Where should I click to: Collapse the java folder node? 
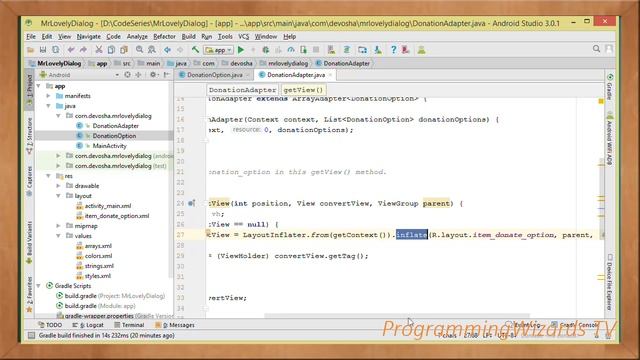tap(49, 106)
